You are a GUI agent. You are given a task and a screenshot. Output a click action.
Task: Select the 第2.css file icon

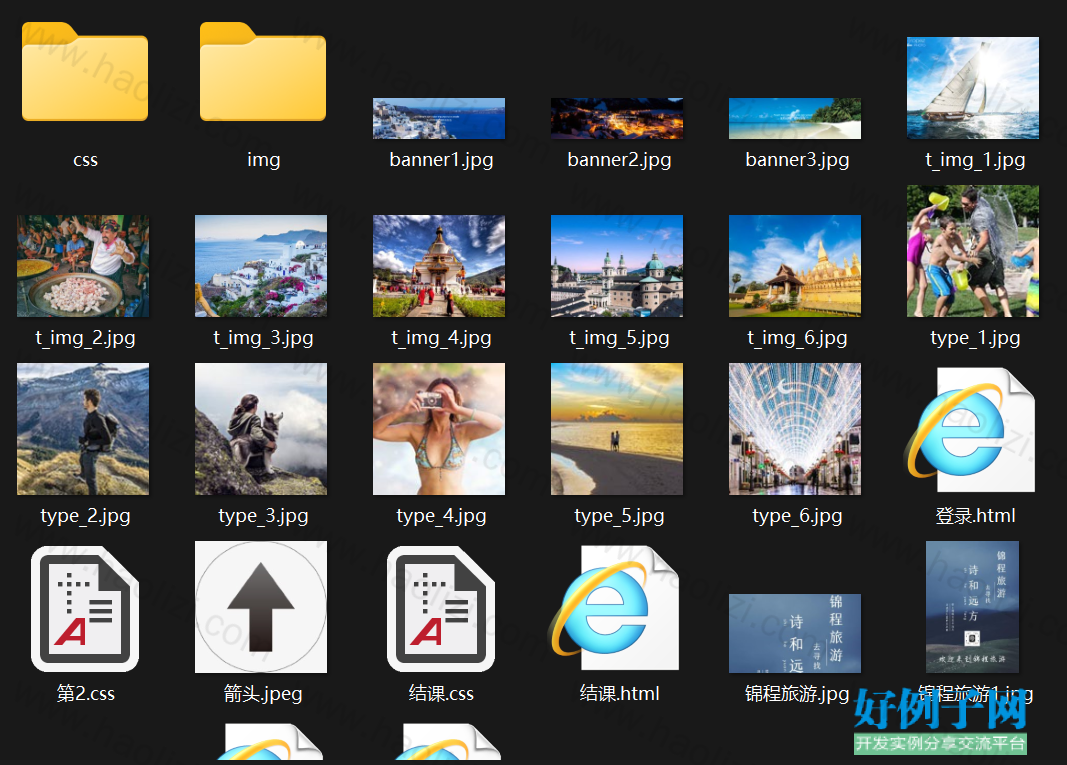click(x=85, y=609)
